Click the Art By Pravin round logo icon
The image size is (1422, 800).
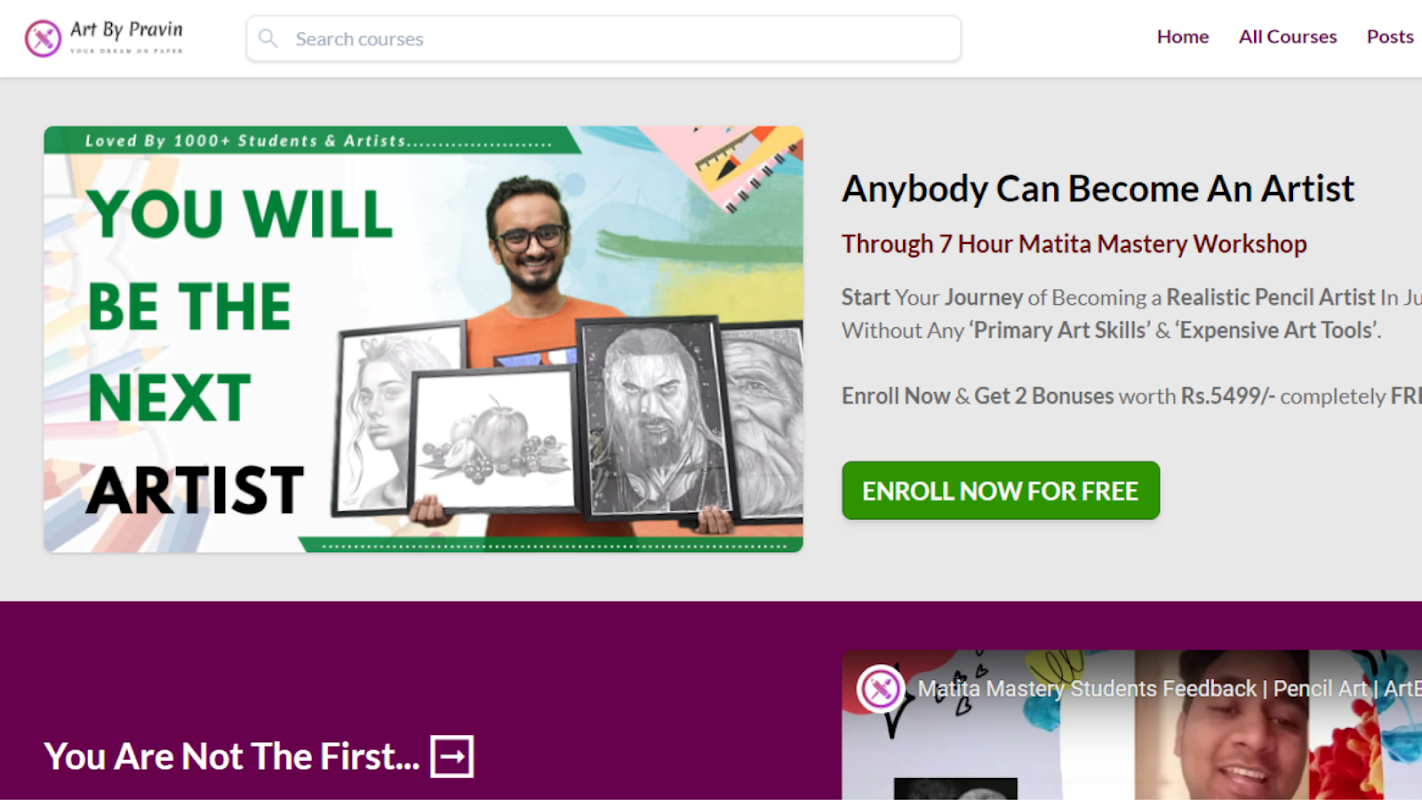(43, 39)
